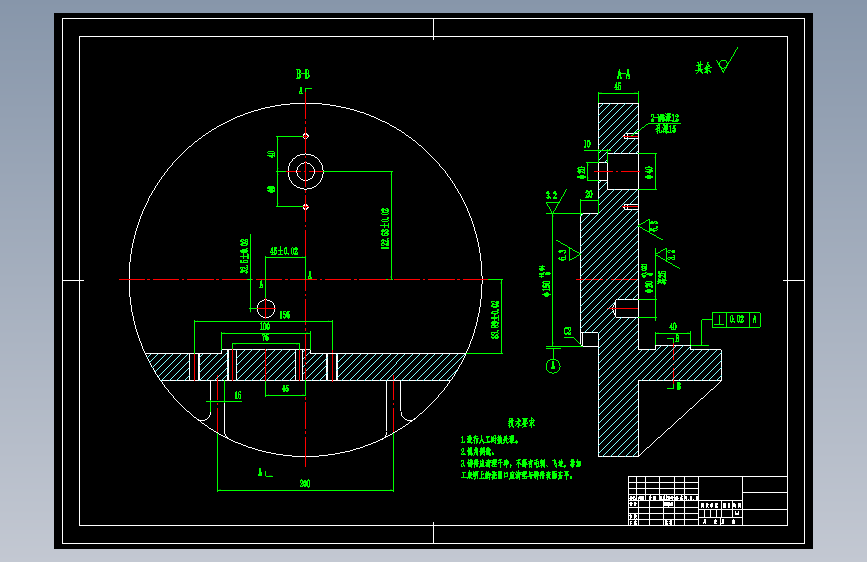Viewport: 867px width, 562px height.
Task: Click the hole depth callout 孔深15
Action: (x=665, y=129)
